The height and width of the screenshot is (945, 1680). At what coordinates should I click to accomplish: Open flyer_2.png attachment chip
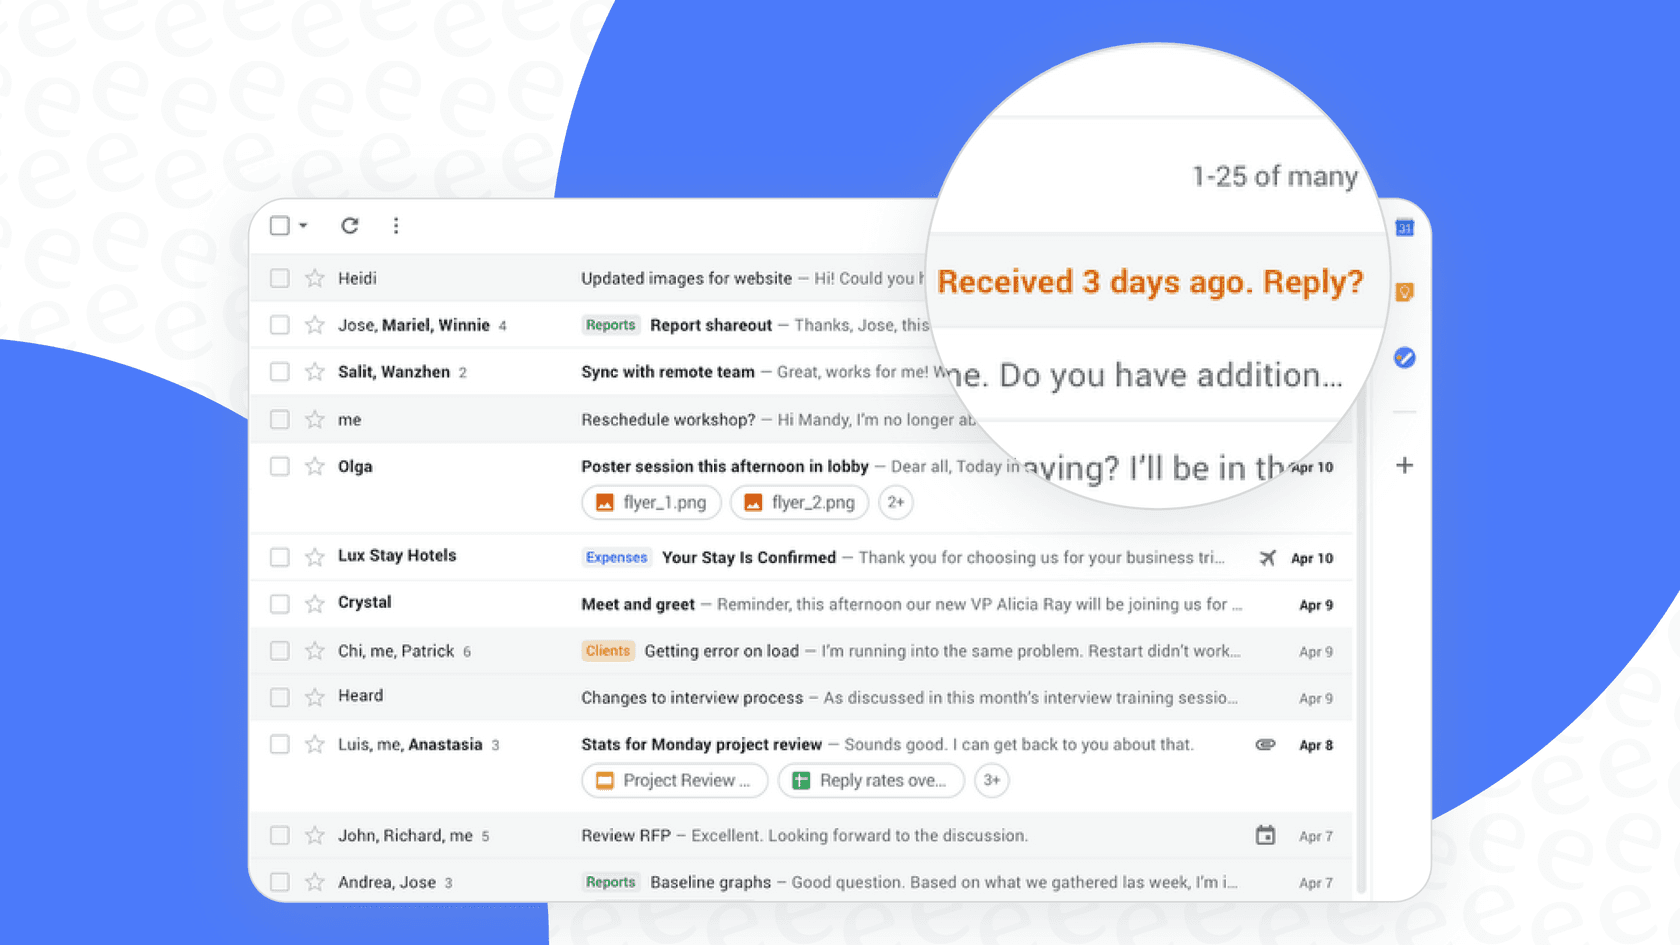pyautogui.click(x=800, y=502)
